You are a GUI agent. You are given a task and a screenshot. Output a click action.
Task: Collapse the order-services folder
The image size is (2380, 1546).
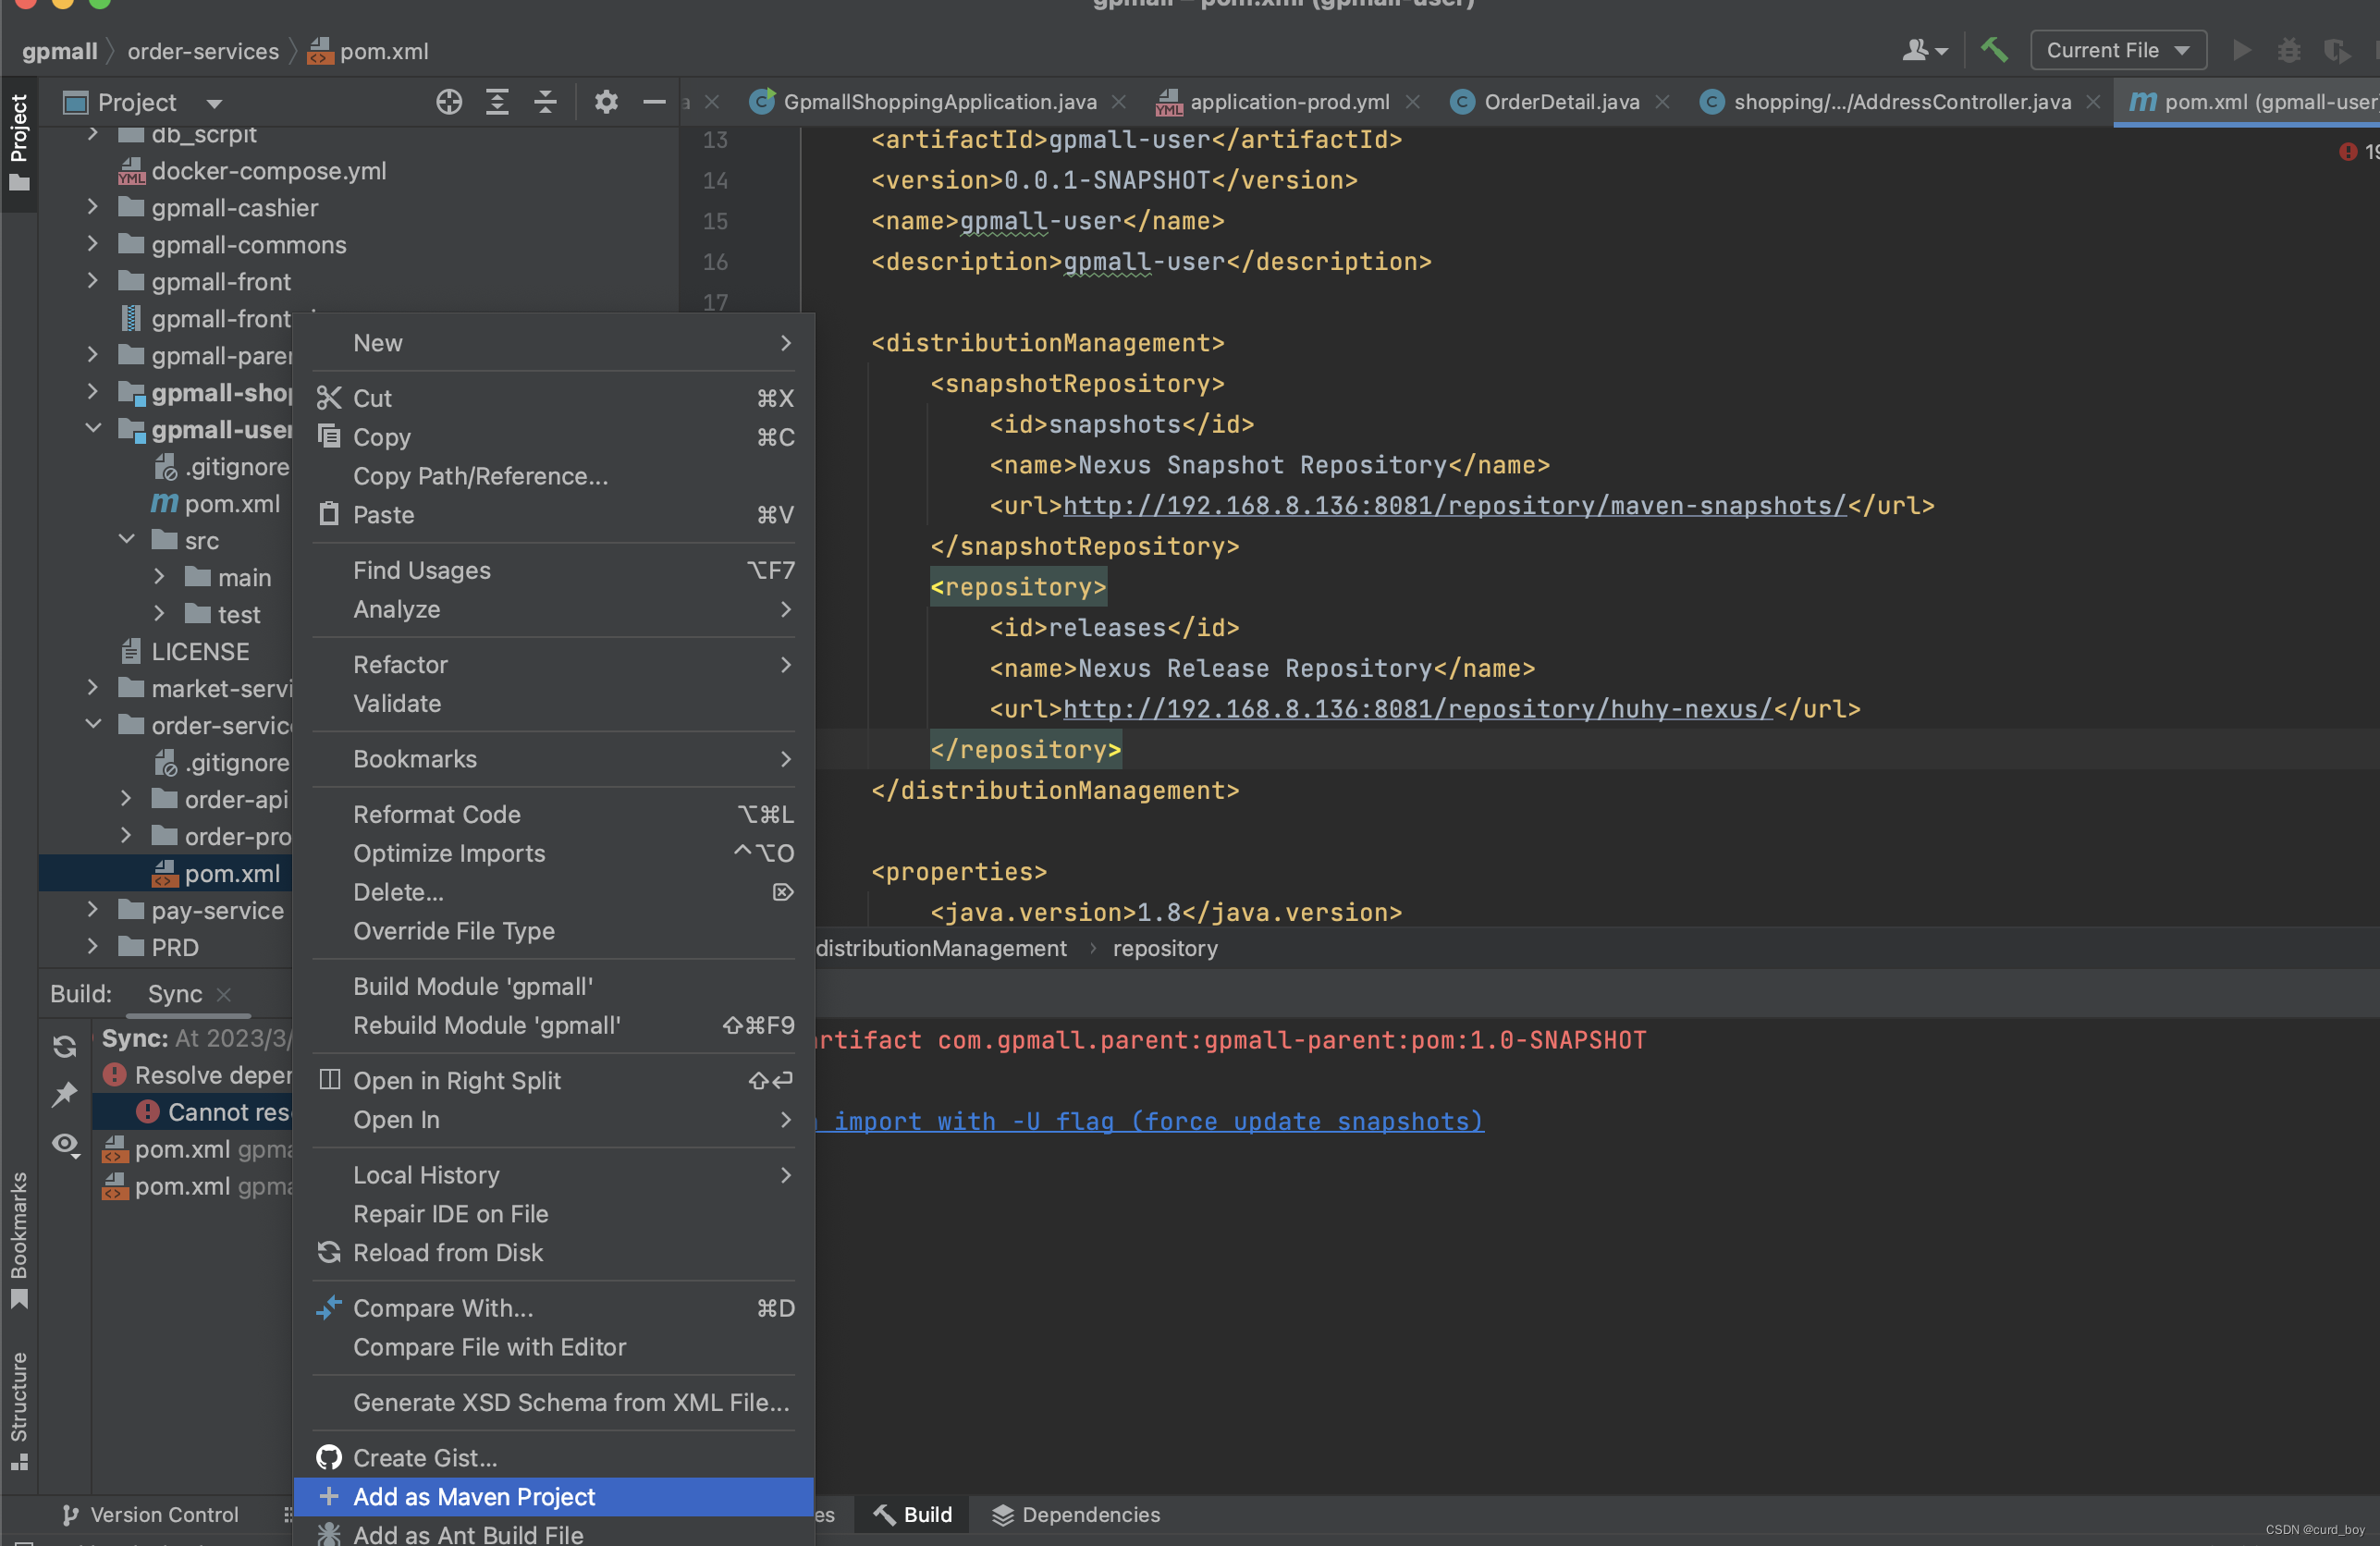pyautogui.click(x=93, y=725)
